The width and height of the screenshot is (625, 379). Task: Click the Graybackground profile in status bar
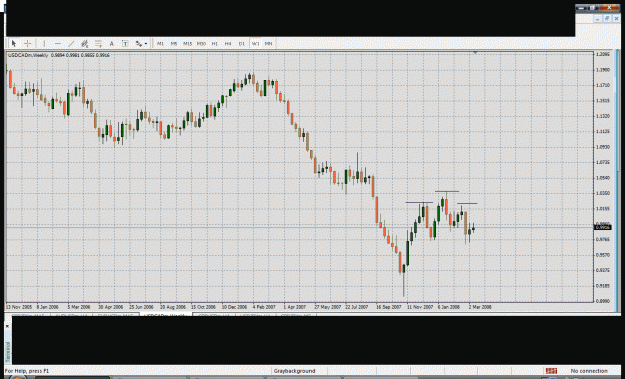[x=294, y=371]
